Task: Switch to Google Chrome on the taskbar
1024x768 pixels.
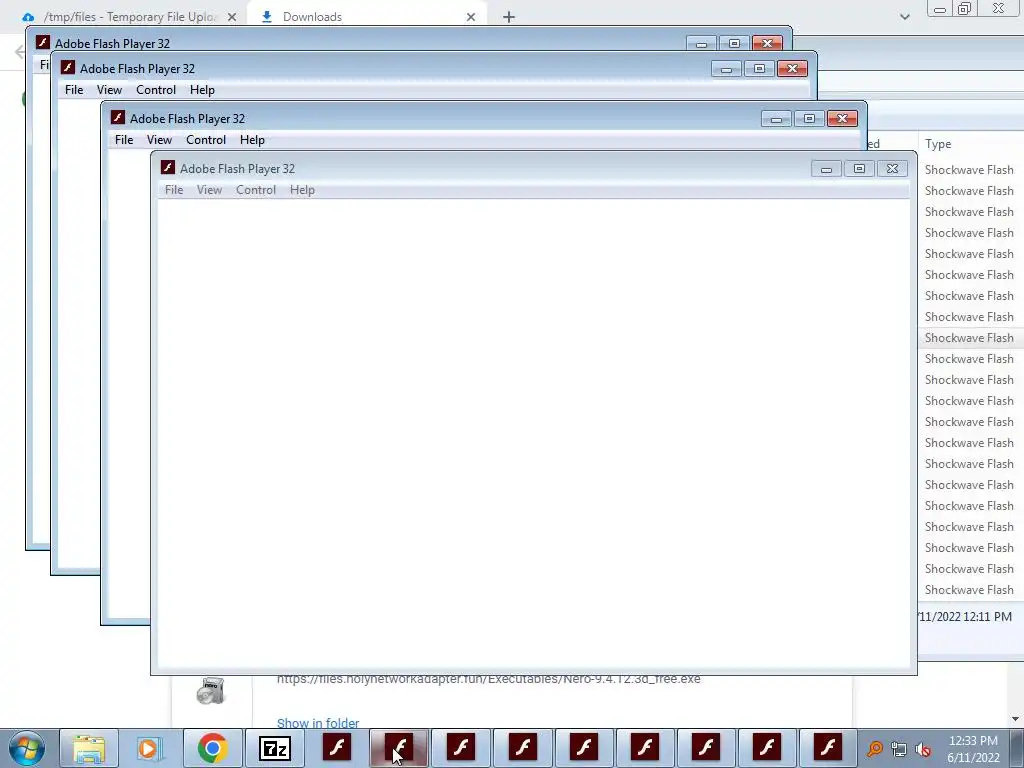Action: point(212,748)
